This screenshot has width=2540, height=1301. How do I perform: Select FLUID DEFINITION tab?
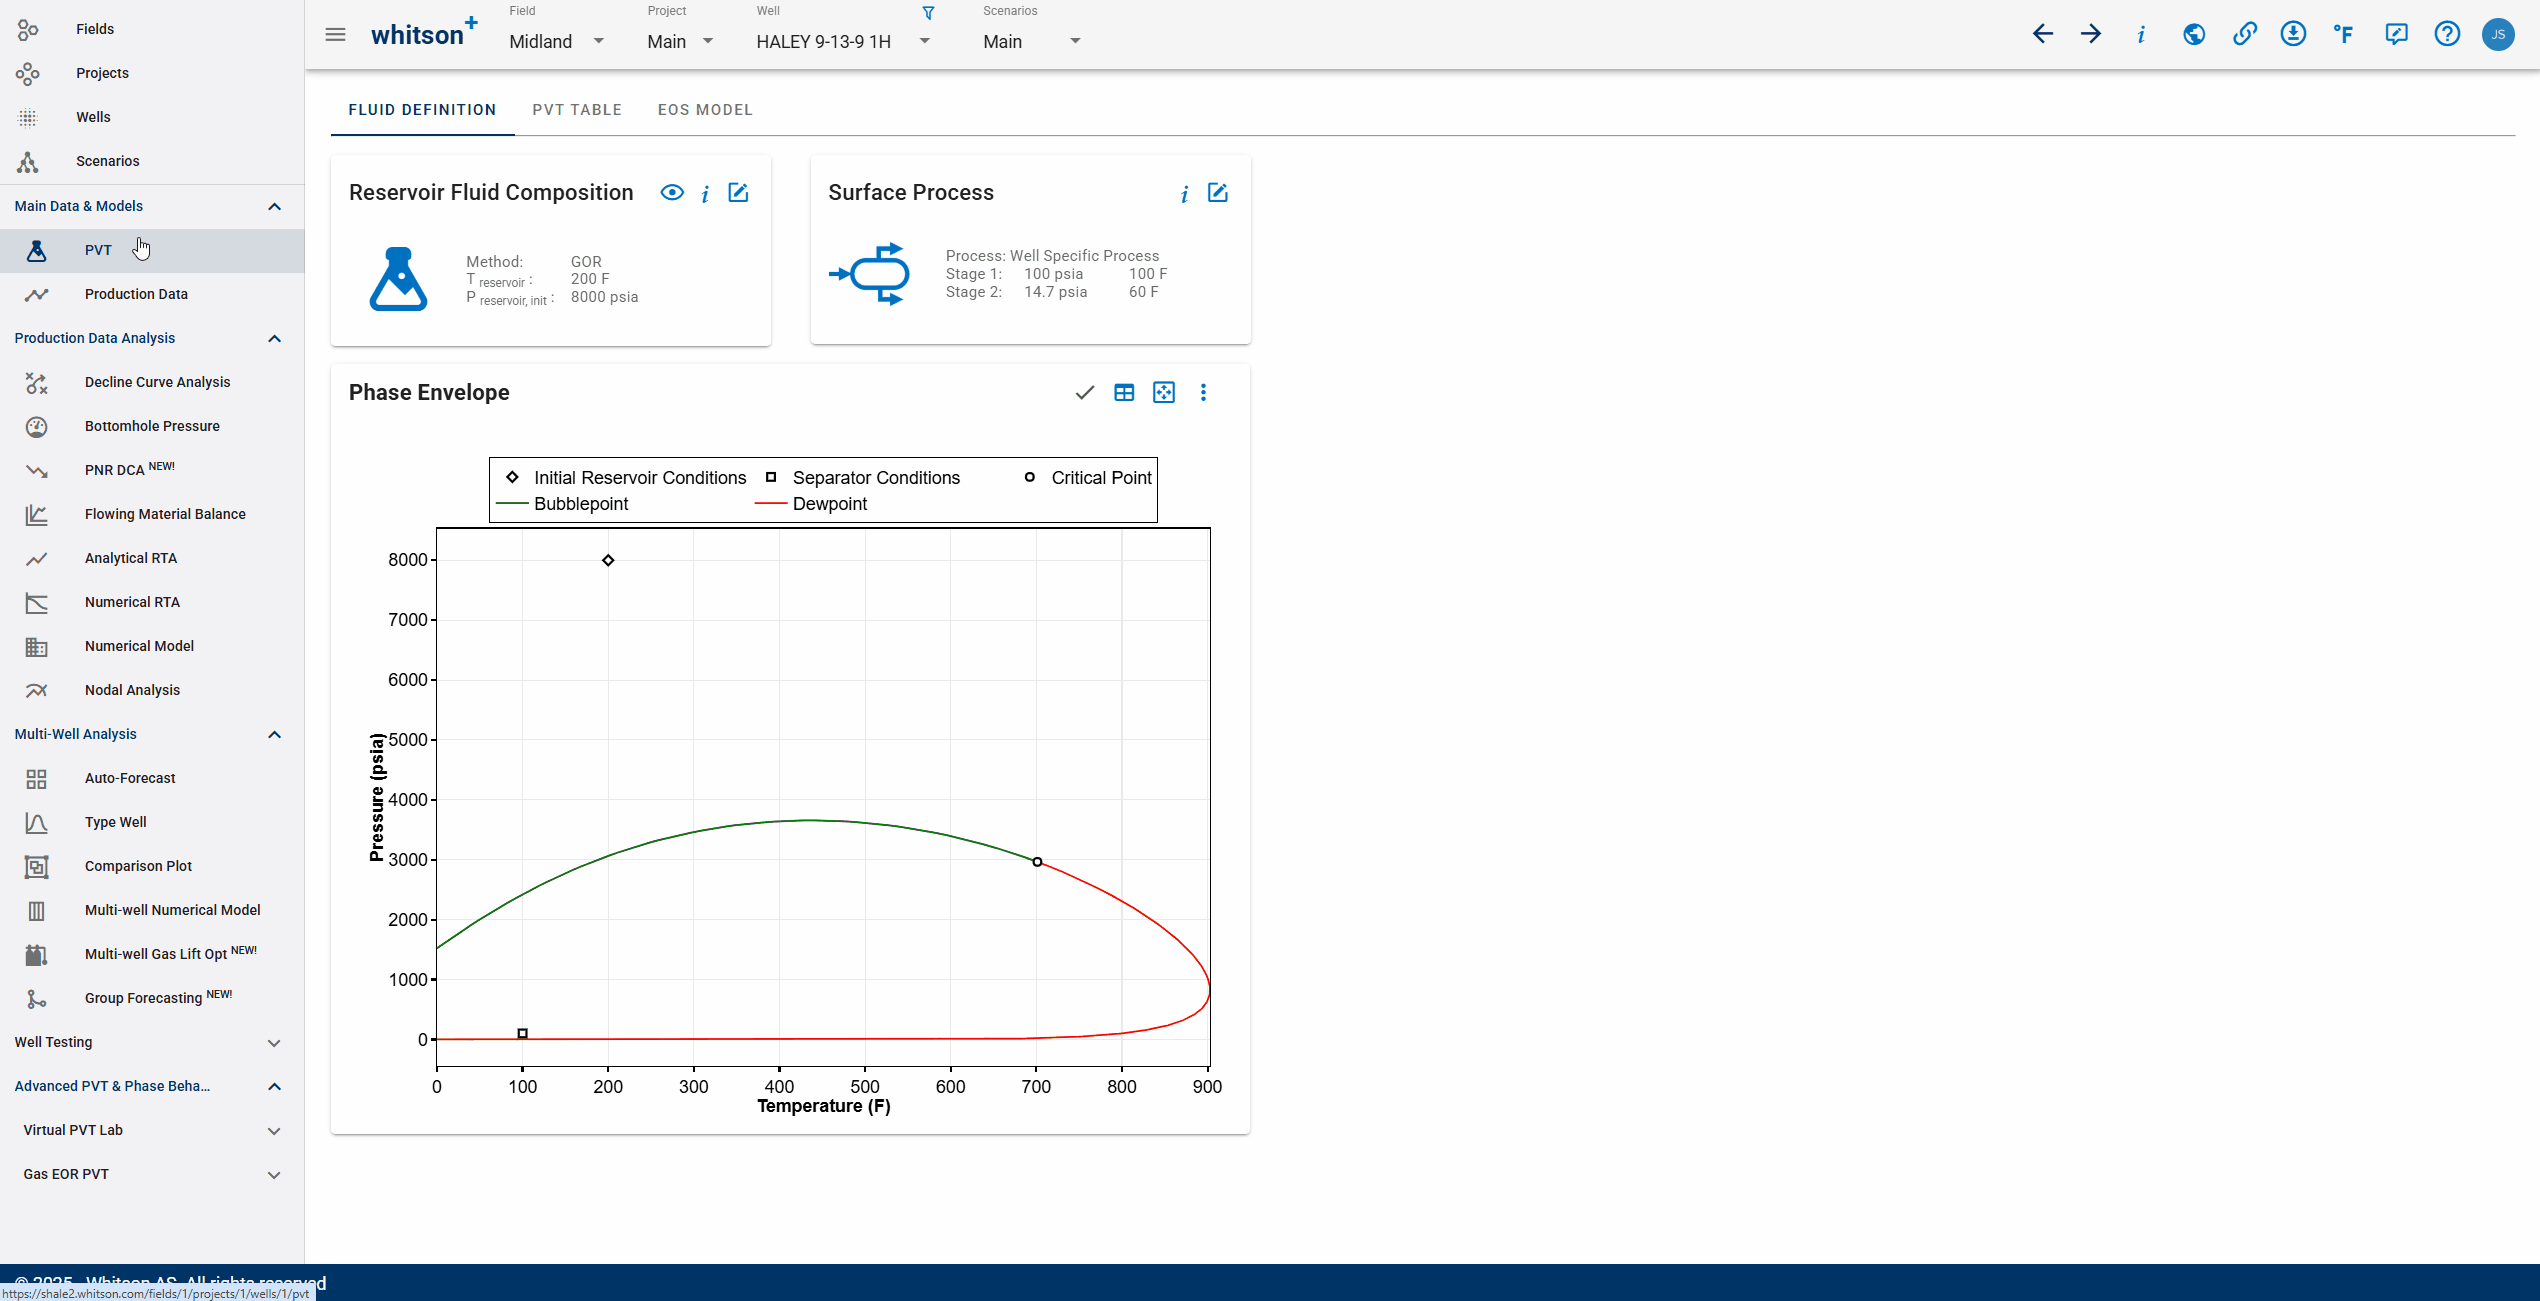pos(422,110)
